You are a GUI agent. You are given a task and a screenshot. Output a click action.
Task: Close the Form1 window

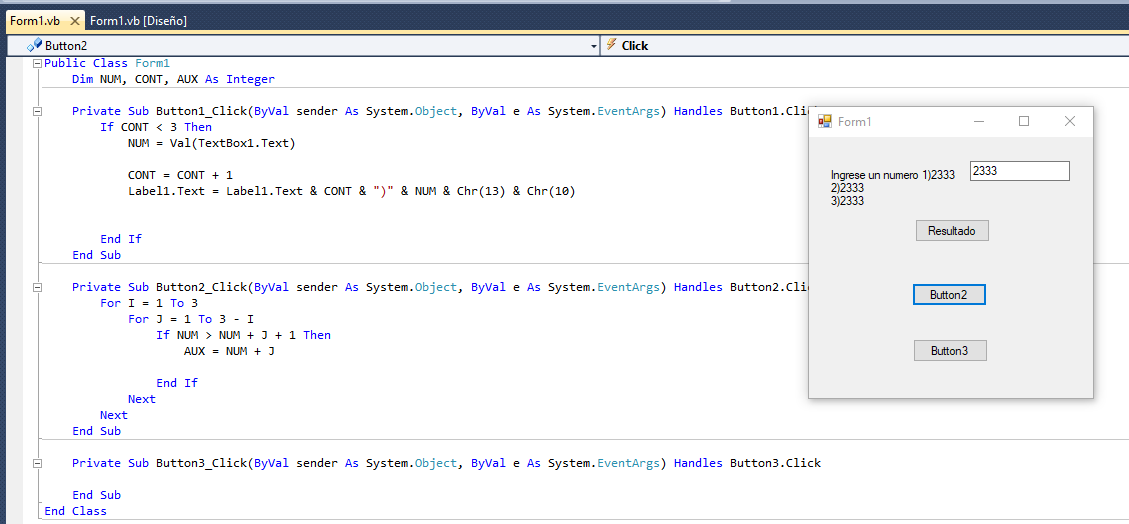1069,122
